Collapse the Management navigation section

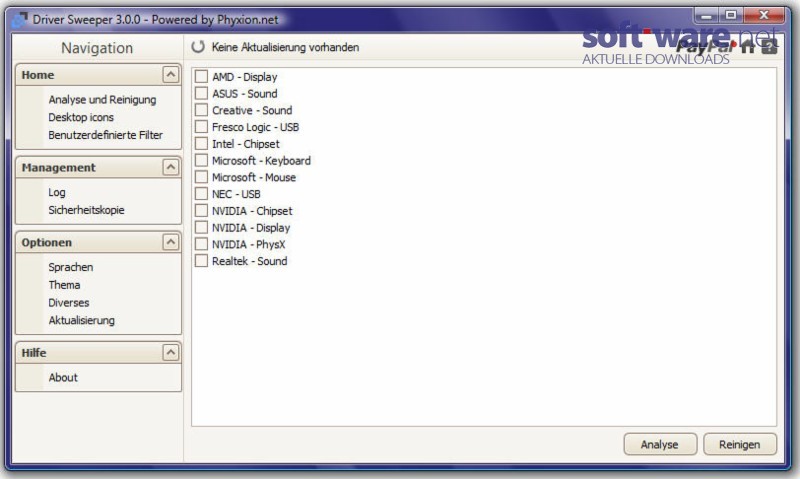[x=171, y=167]
